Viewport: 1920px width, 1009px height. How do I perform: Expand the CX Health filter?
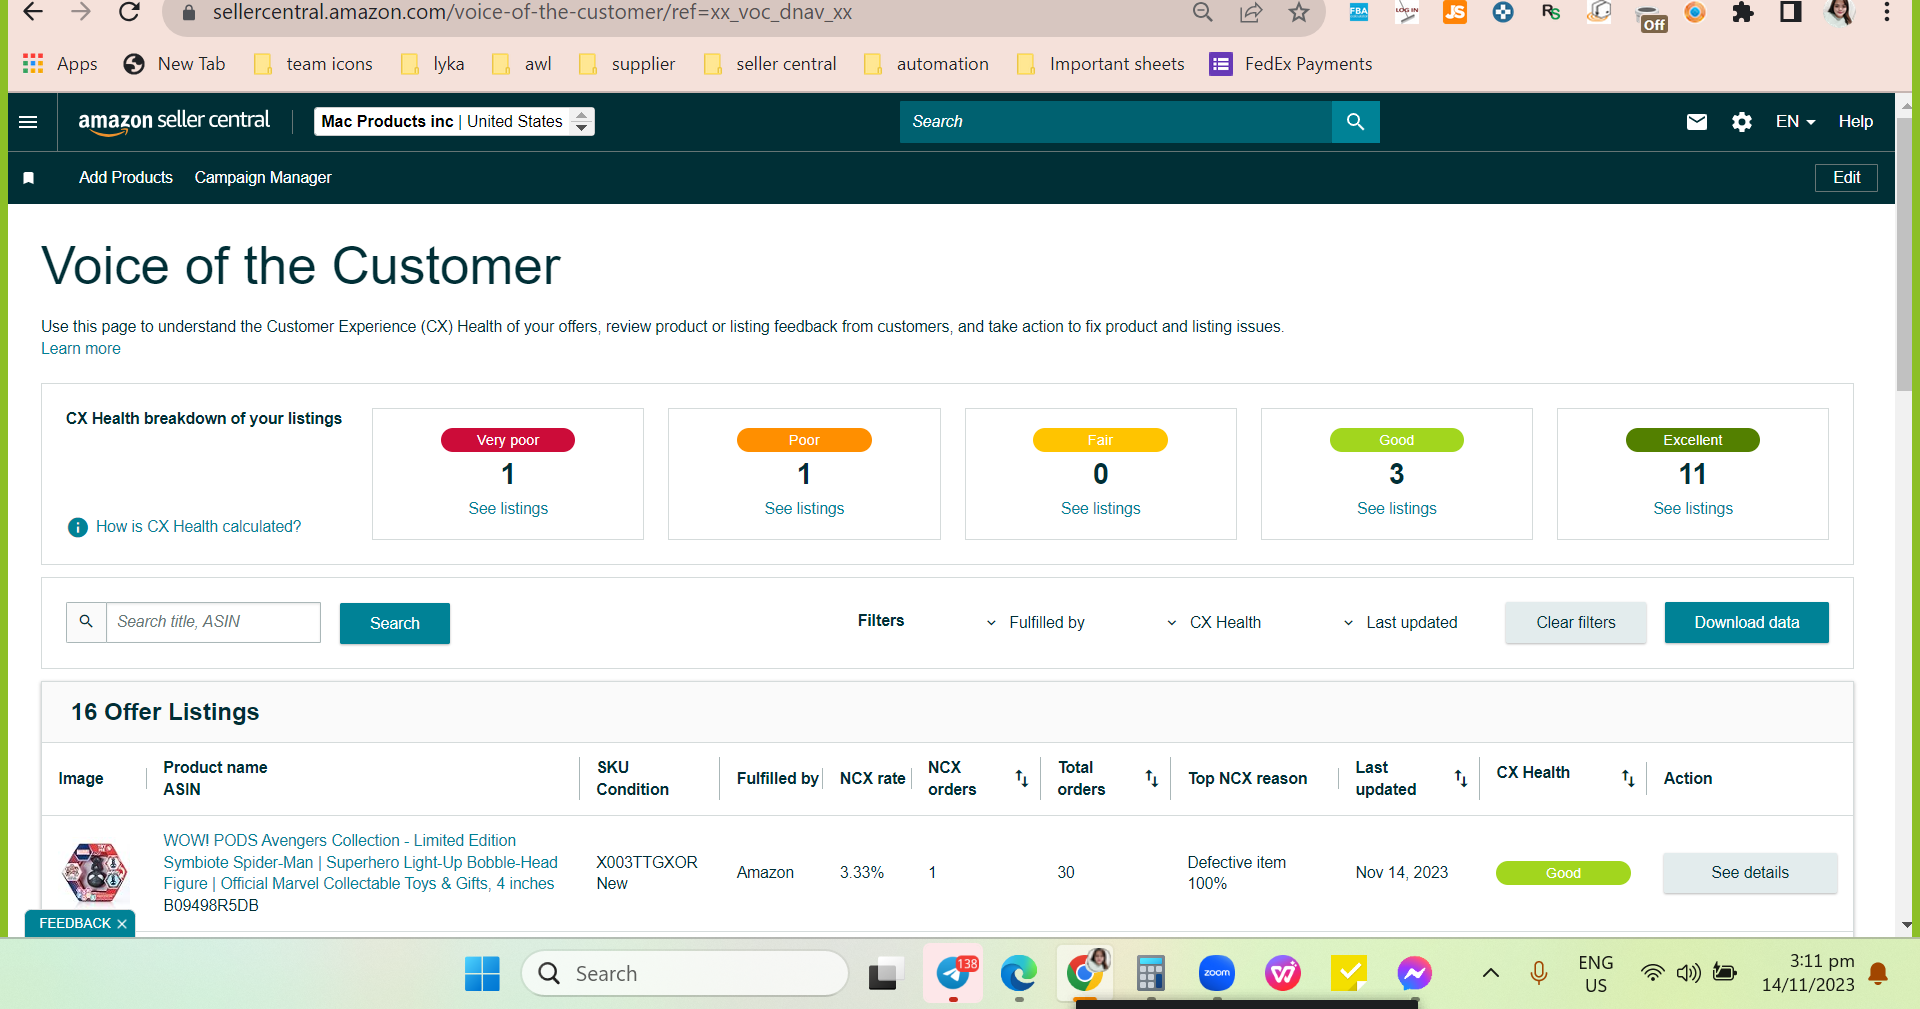pos(1214,622)
